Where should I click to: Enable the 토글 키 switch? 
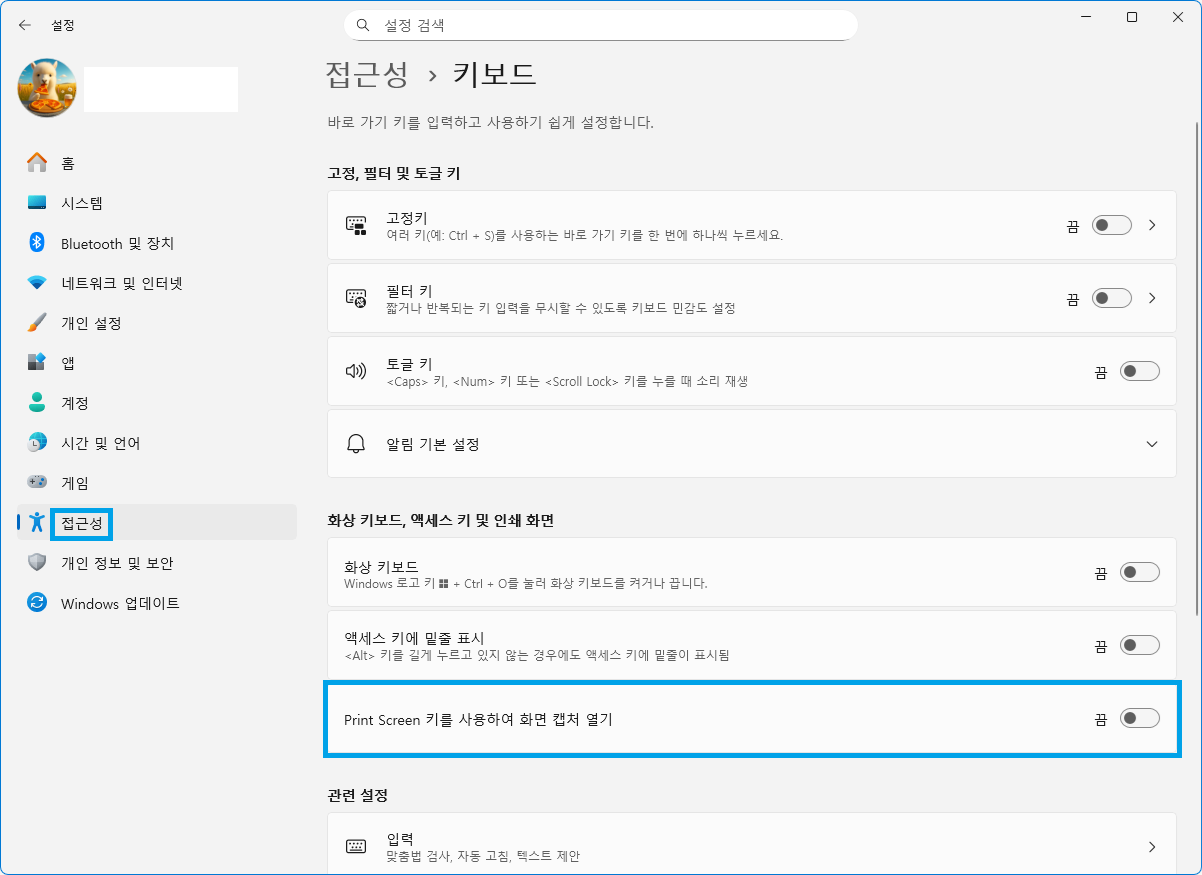pyautogui.click(x=1140, y=371)
